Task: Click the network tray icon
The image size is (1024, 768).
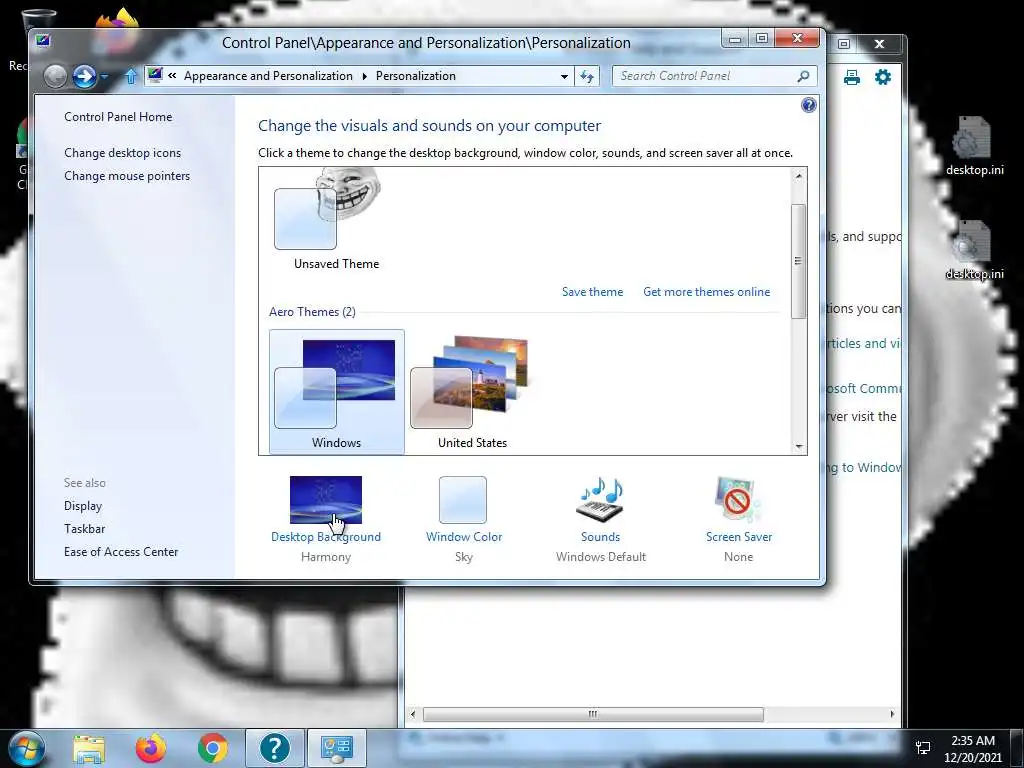Action: pyautogui.click(x=923, y=748)
